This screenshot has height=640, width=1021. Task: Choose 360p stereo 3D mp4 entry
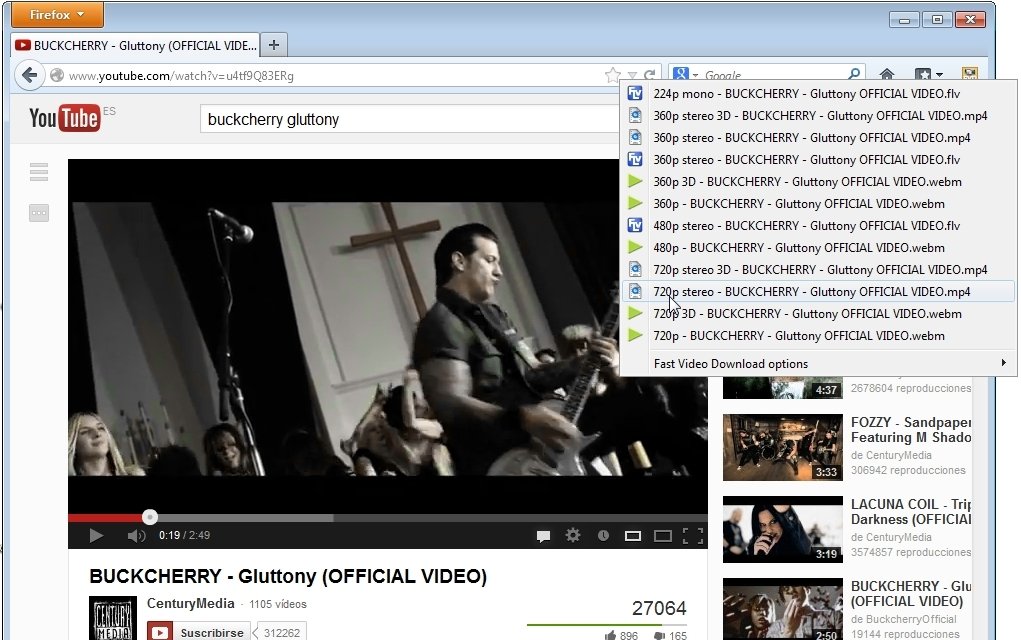[818, 116]
